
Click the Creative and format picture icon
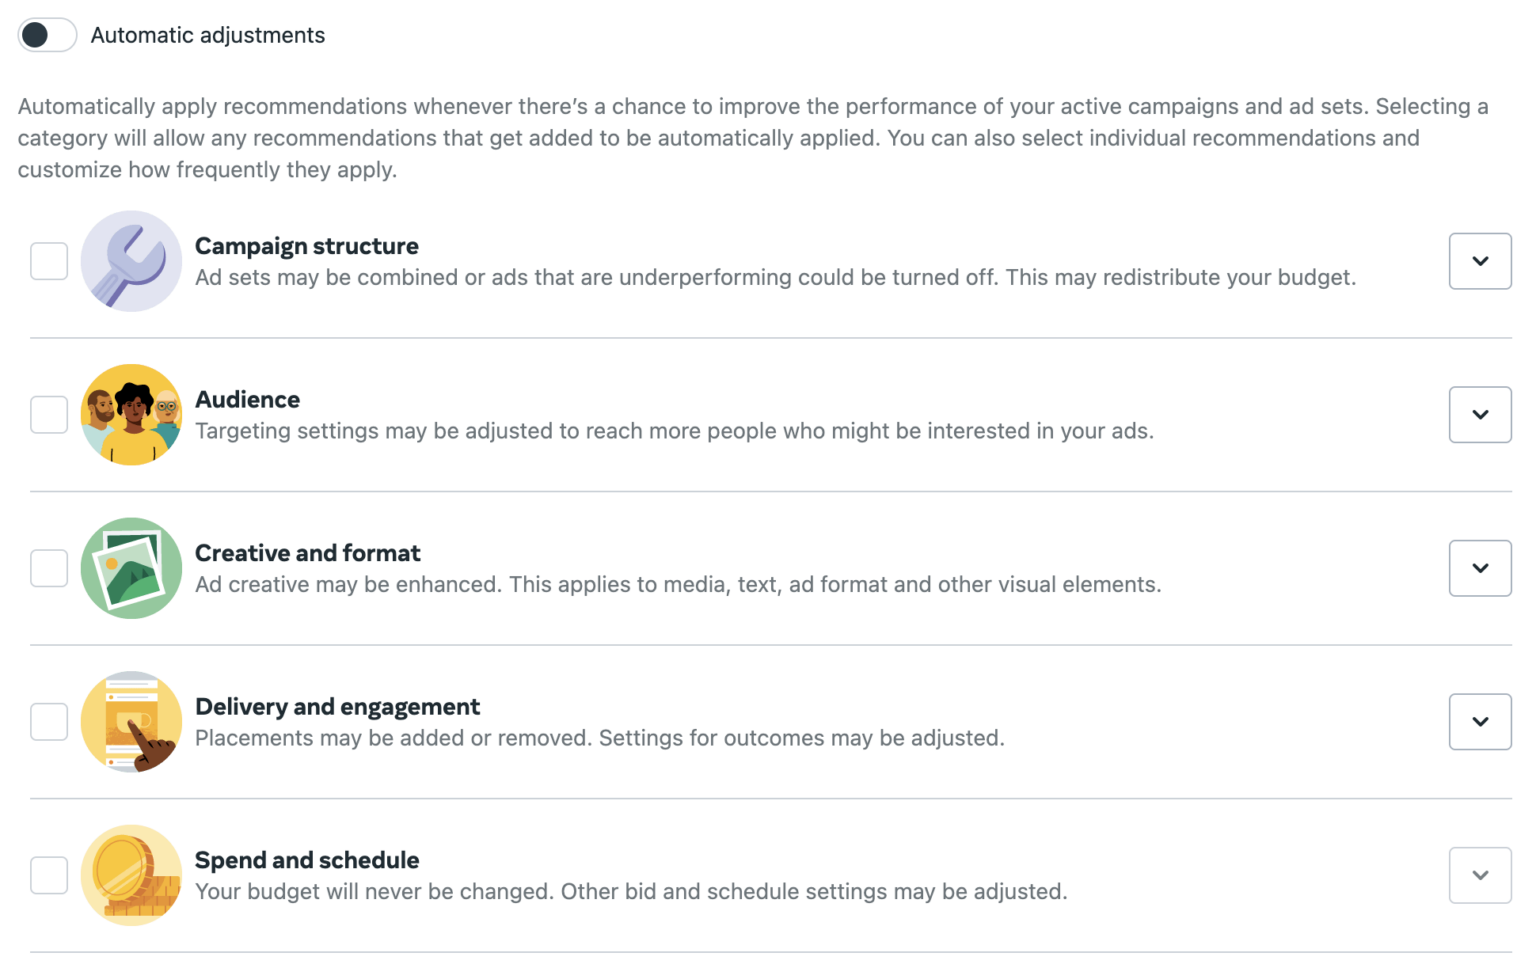131,568
